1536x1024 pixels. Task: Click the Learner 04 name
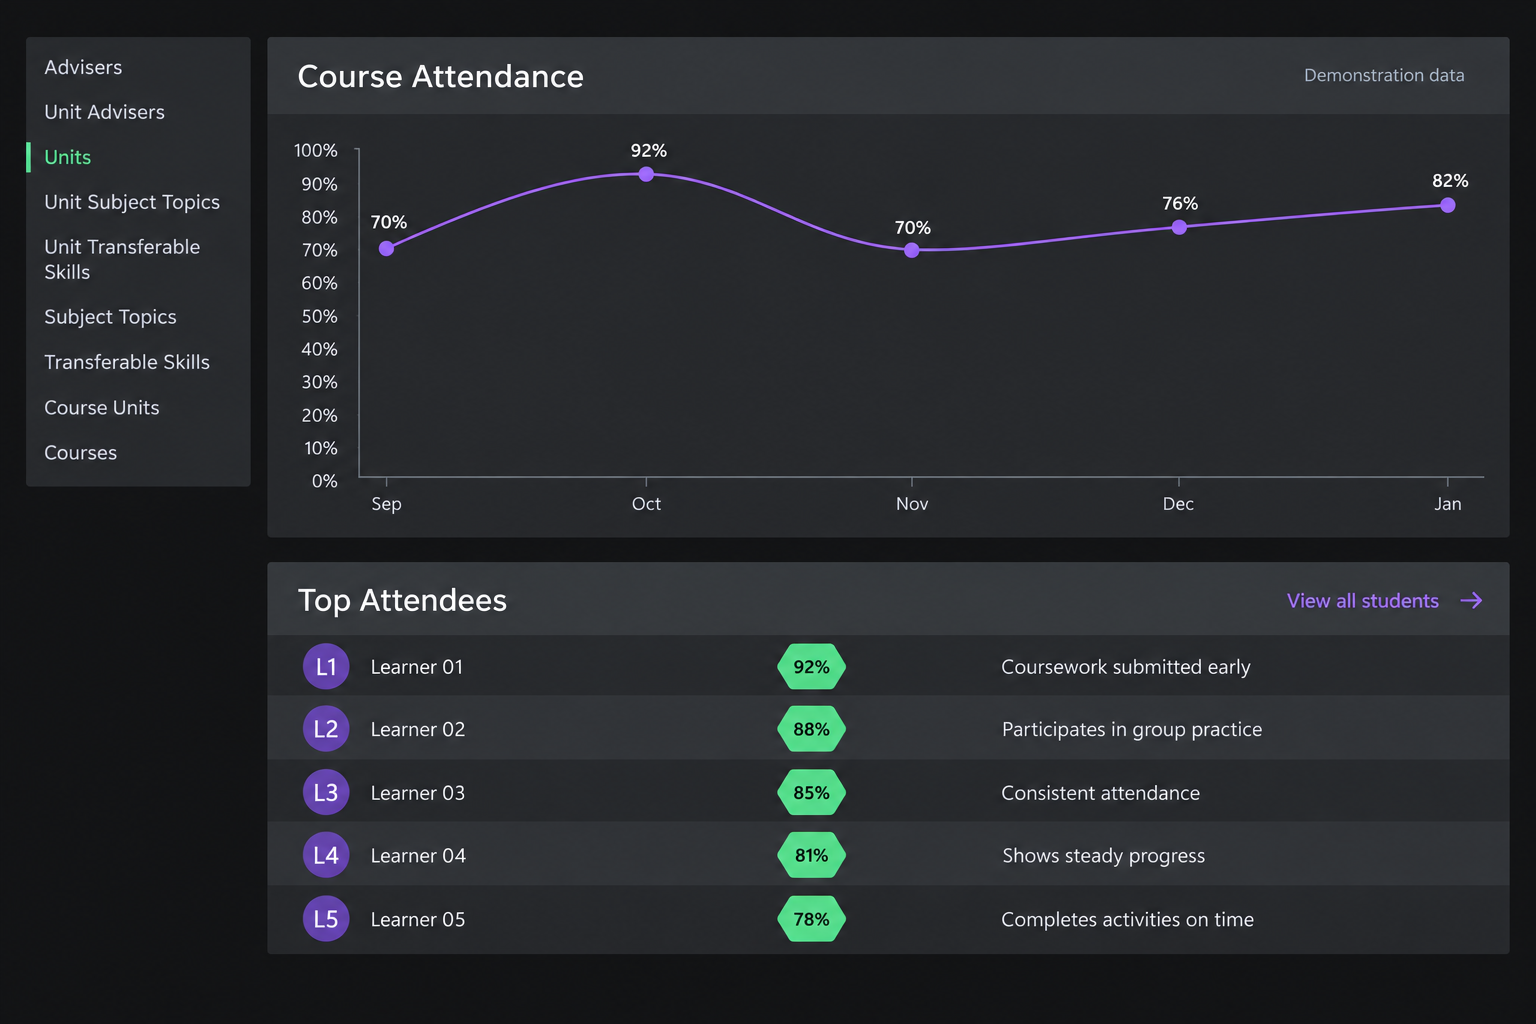pyautogui.click(x=418, y=855)
